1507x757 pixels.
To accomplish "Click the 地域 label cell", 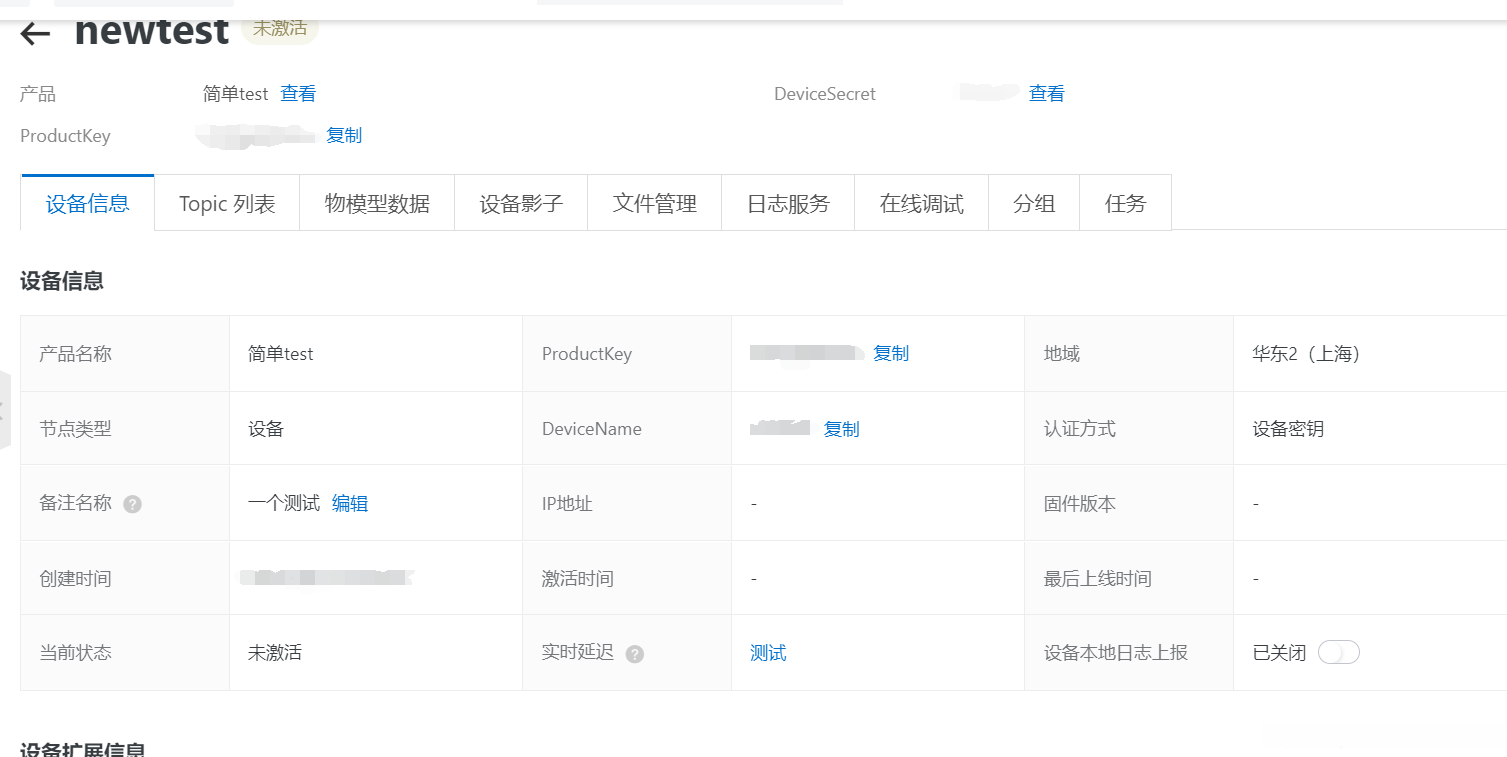I will click(x=1129, y=354).
